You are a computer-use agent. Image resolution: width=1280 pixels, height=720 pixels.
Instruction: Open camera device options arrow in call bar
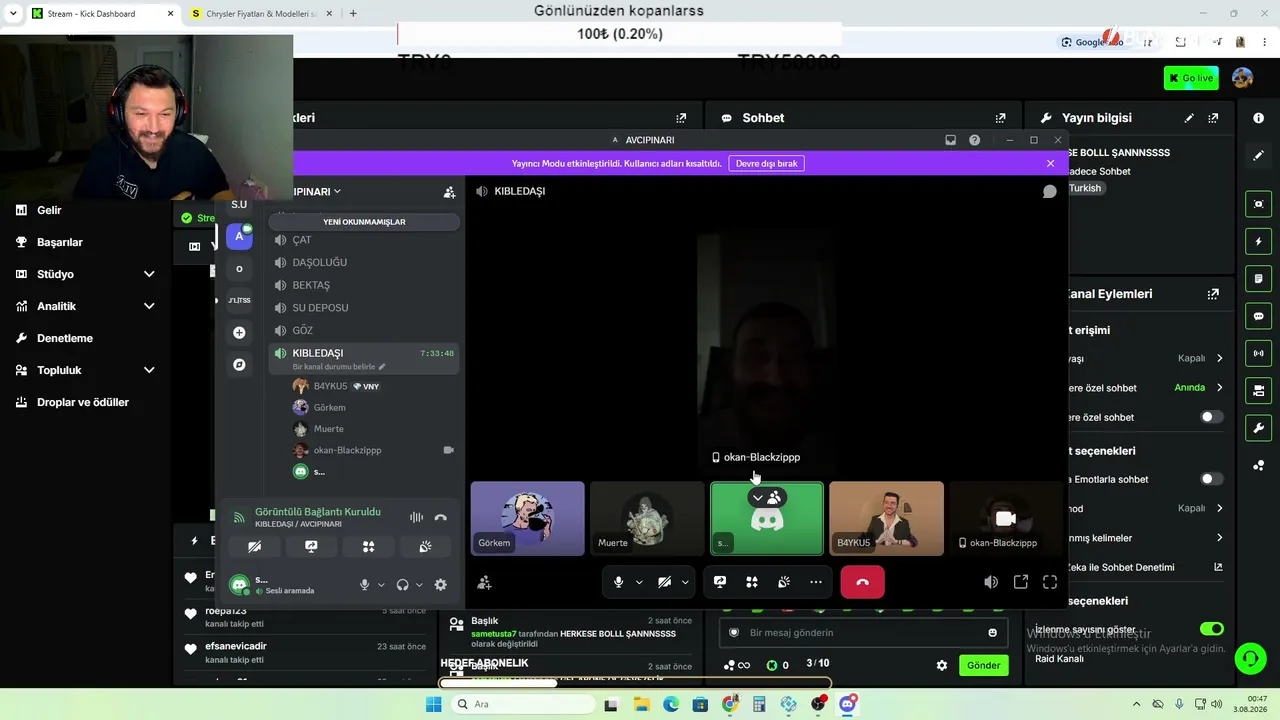coord(685,582)
